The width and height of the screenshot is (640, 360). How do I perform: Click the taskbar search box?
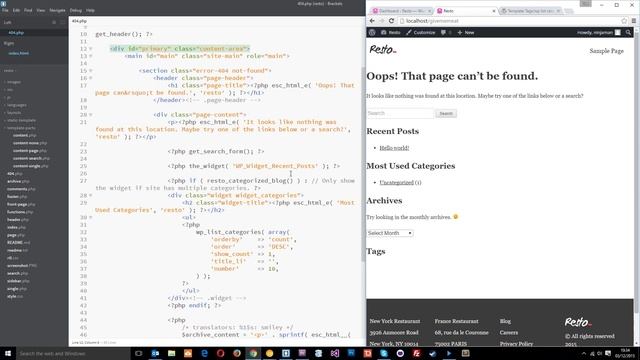[x=73, y=353]
